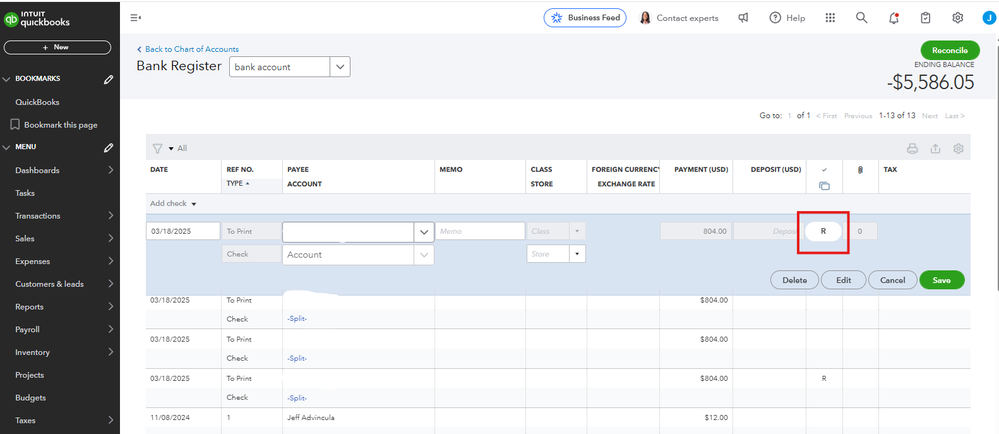Go Back to Chart of Accounts

pyautogui.click(x=187, y=49)
